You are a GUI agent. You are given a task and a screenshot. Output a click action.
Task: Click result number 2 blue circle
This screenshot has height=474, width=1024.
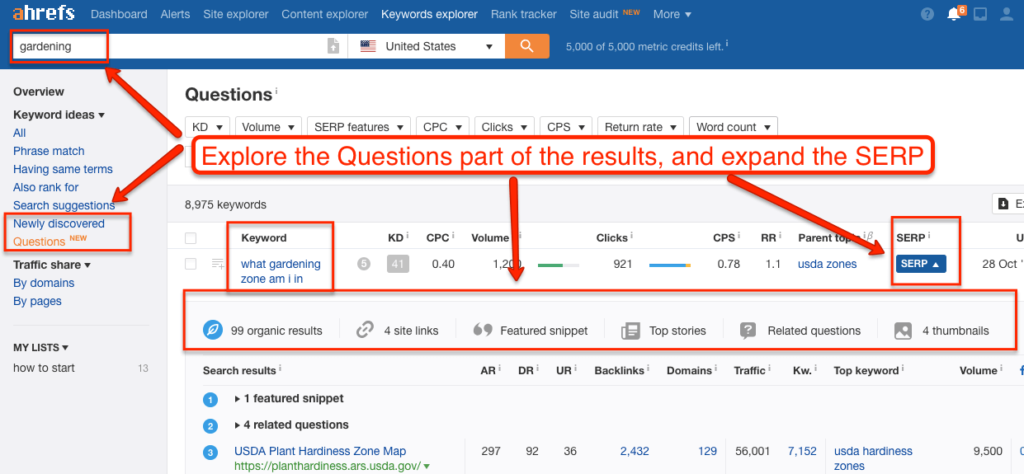click(x=210, y=426)
